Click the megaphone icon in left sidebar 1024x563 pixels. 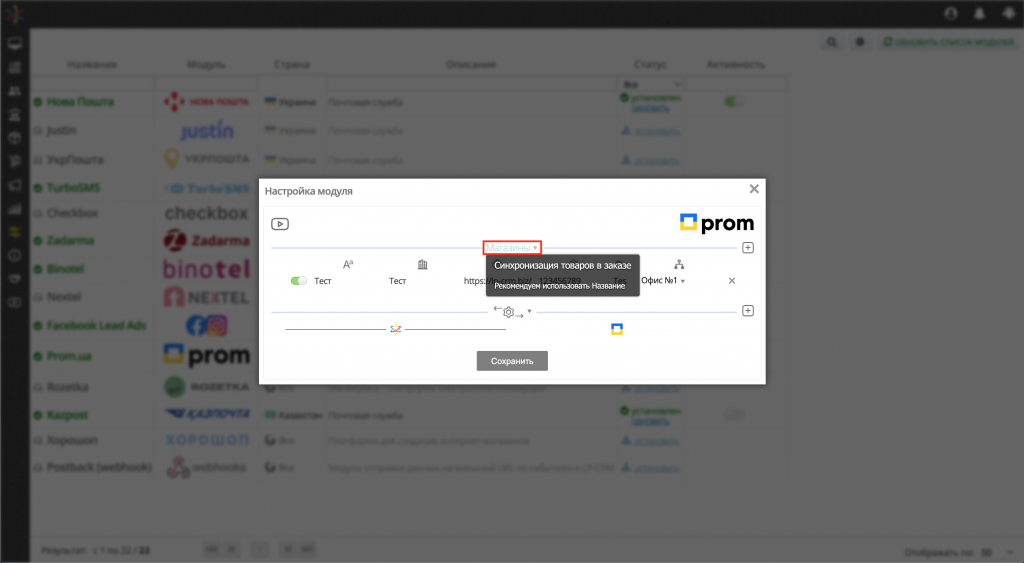(14, 185)
